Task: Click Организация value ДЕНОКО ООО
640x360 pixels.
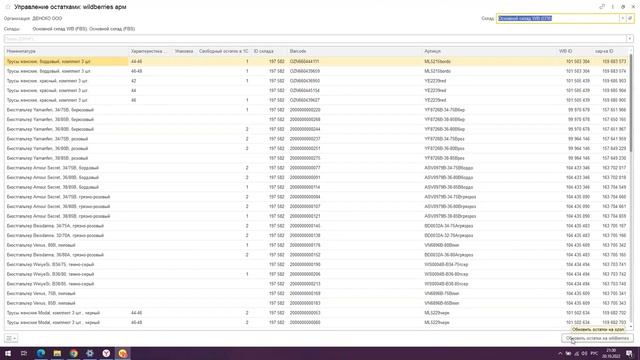Action: [47, 18]
